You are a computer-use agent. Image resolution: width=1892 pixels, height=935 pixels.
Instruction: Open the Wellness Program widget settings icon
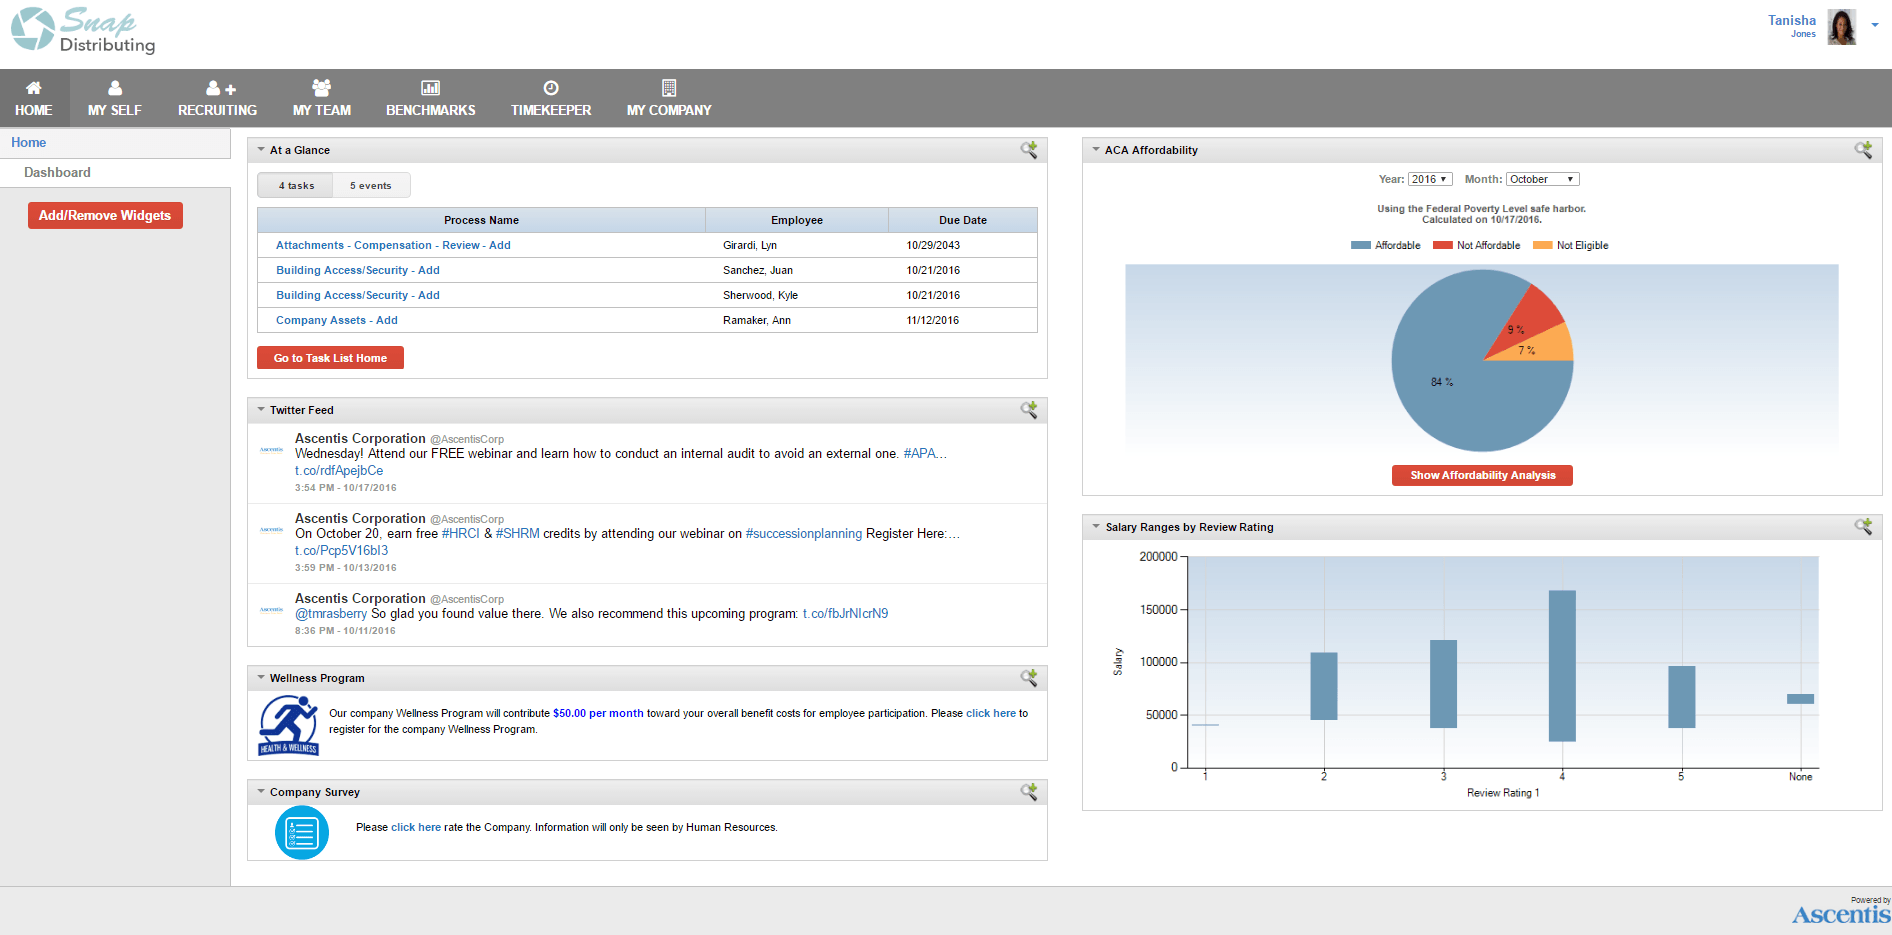[x=1028, y=678]
